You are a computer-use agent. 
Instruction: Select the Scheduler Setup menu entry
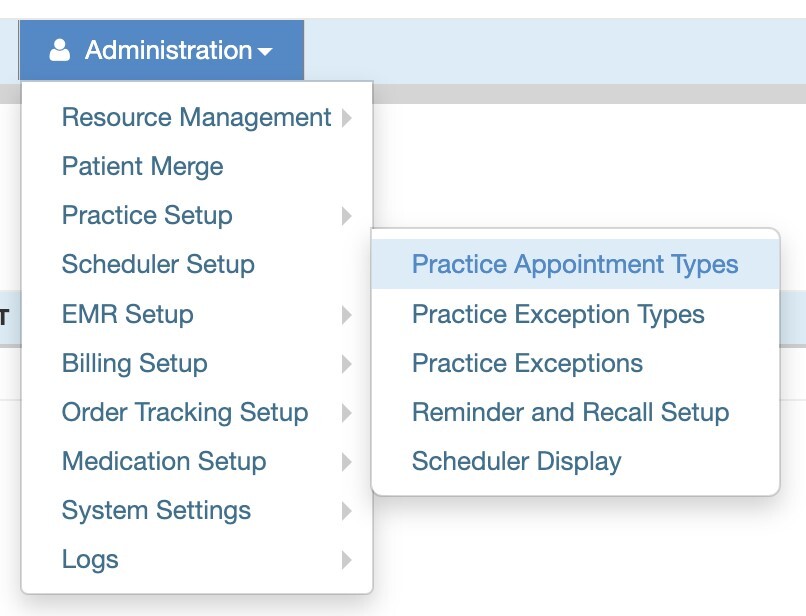pyautogui.click(x=158, y=265)
